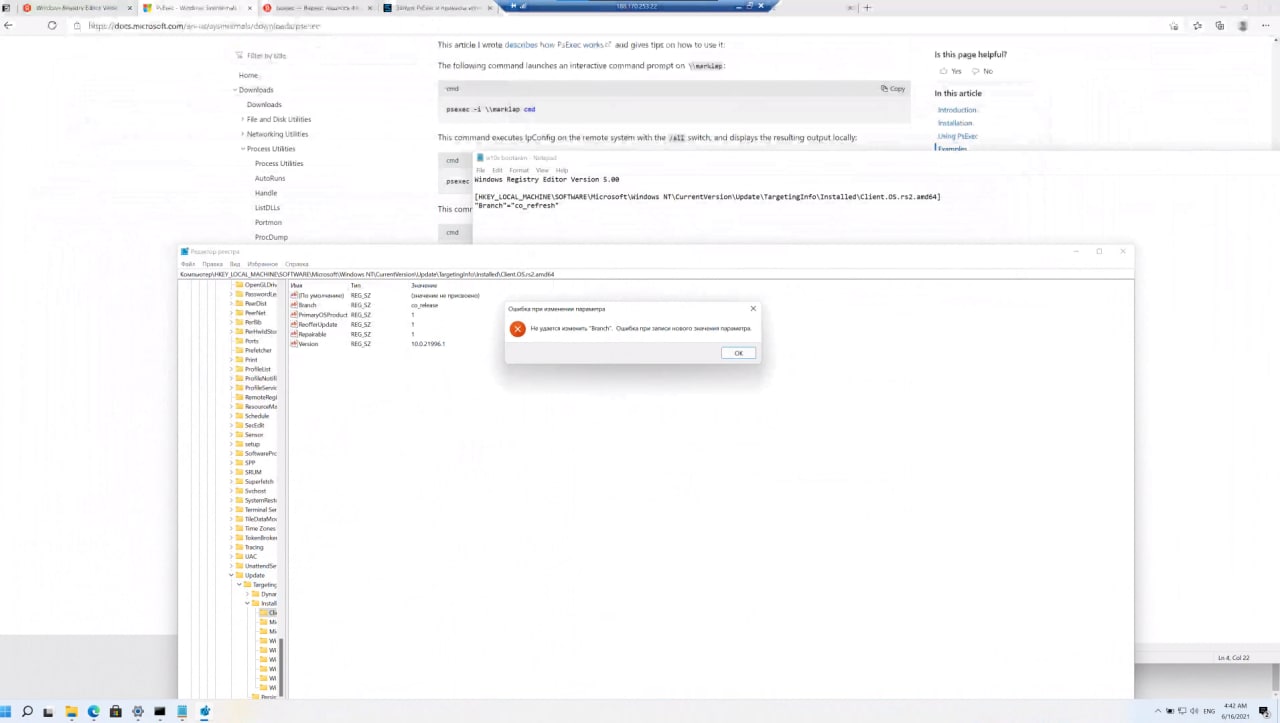The width and height of the screenshot is (1280, 723).
Task: Open the Windows Start menu
Action: [x=6, y=711]
